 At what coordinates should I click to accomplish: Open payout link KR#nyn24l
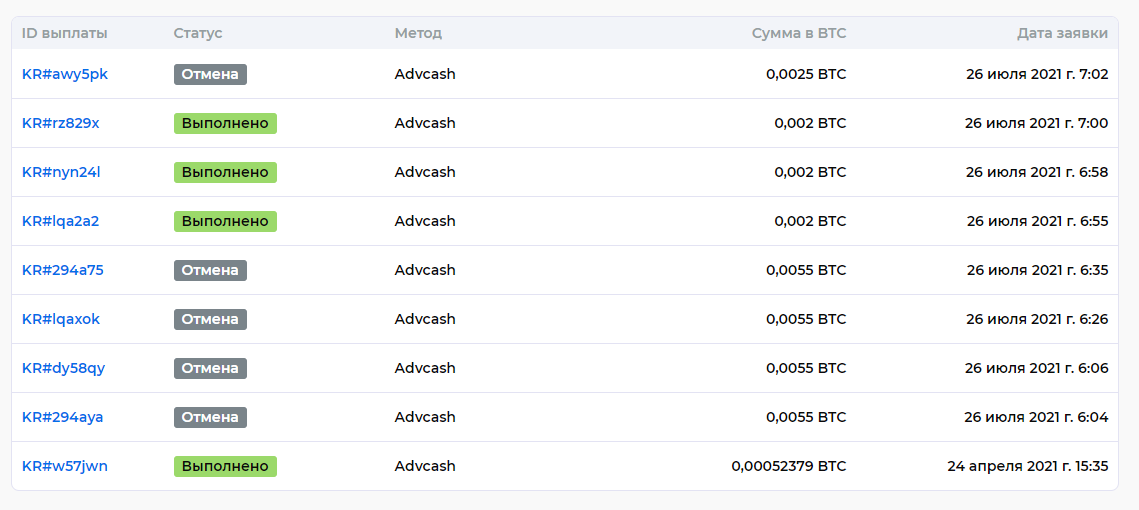61,172
